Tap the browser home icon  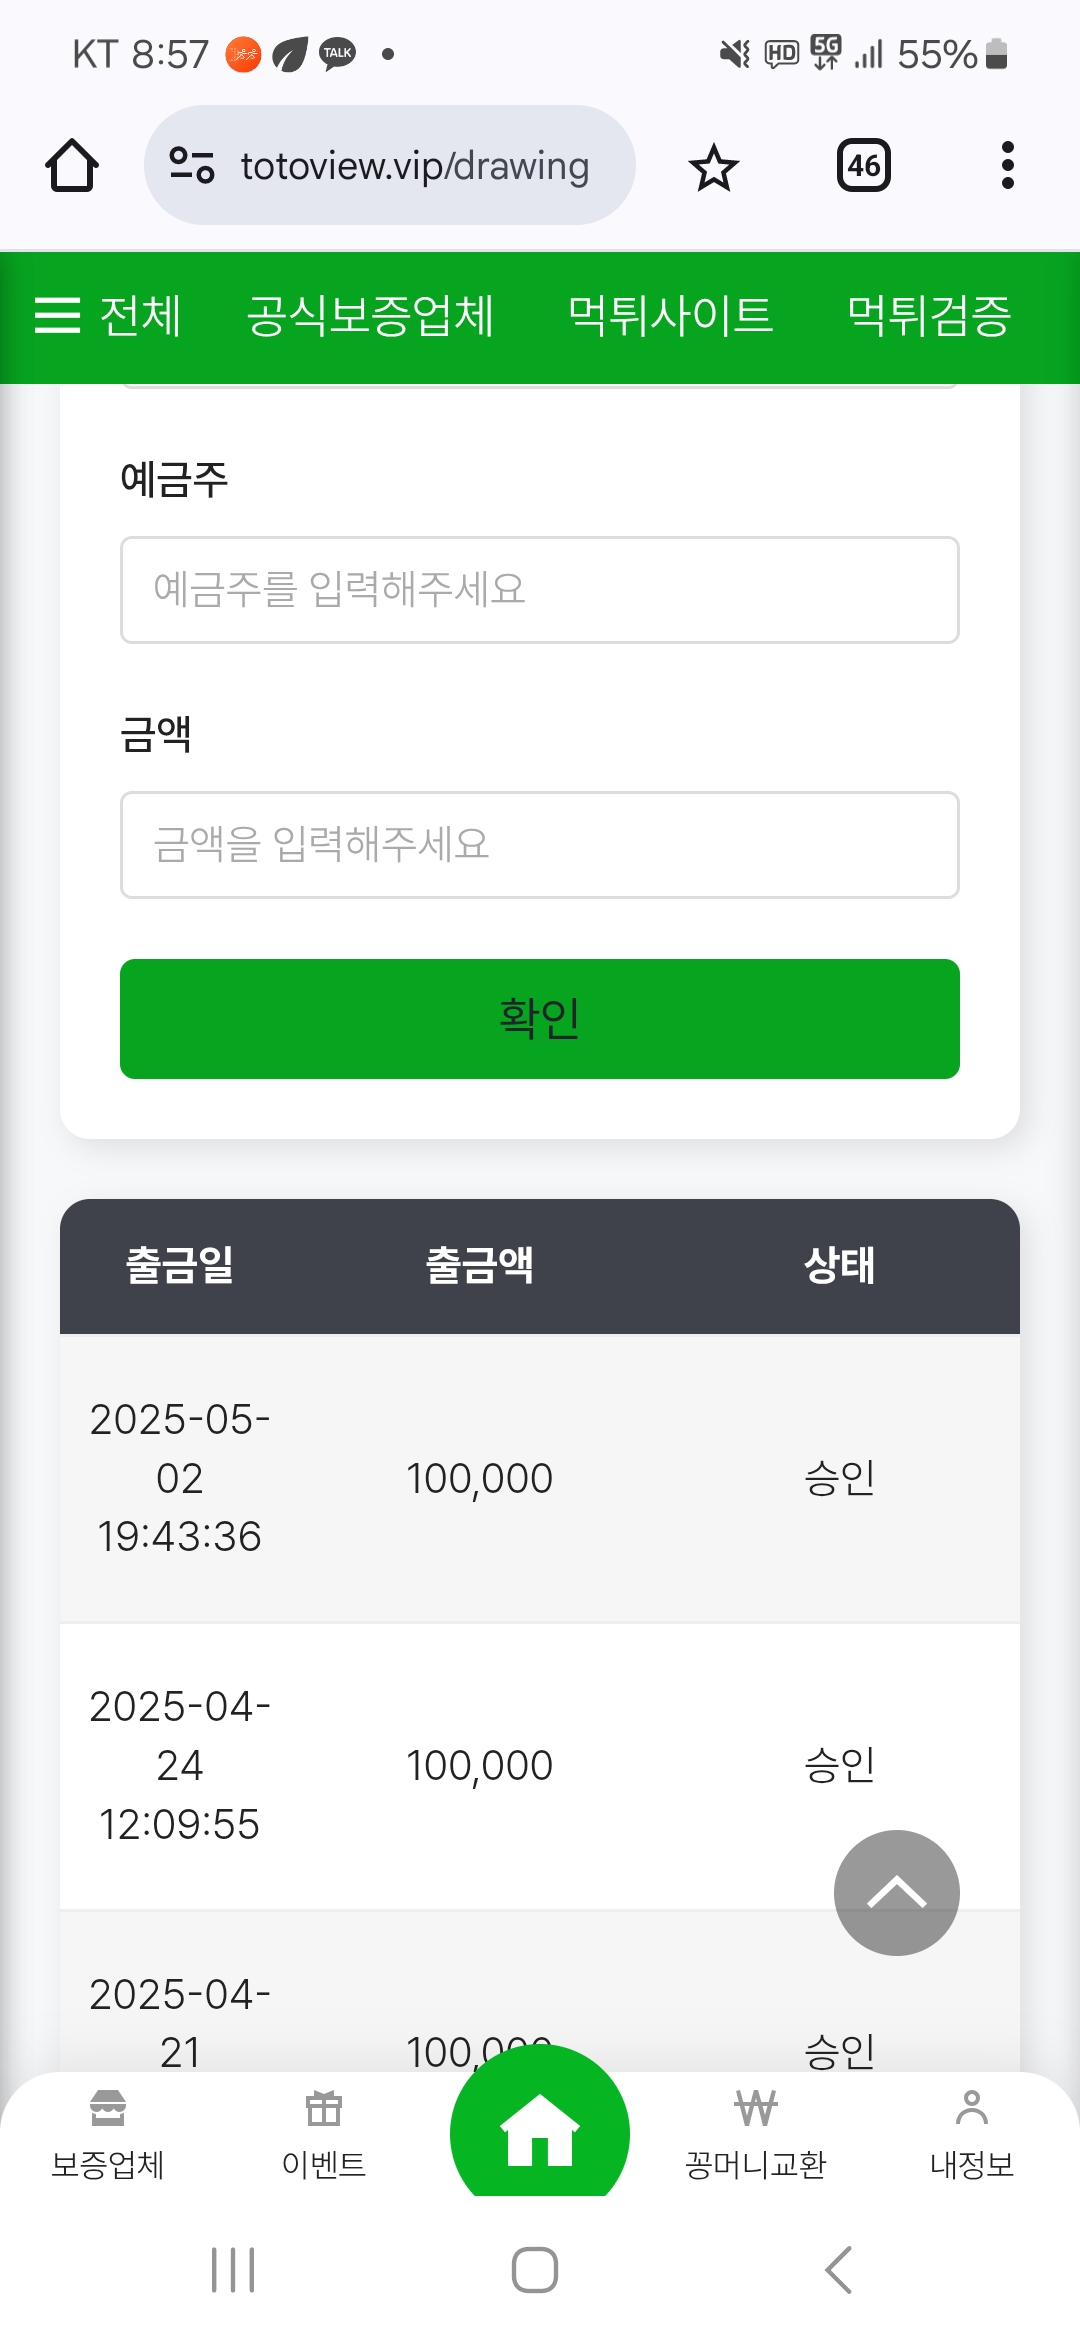72,165
